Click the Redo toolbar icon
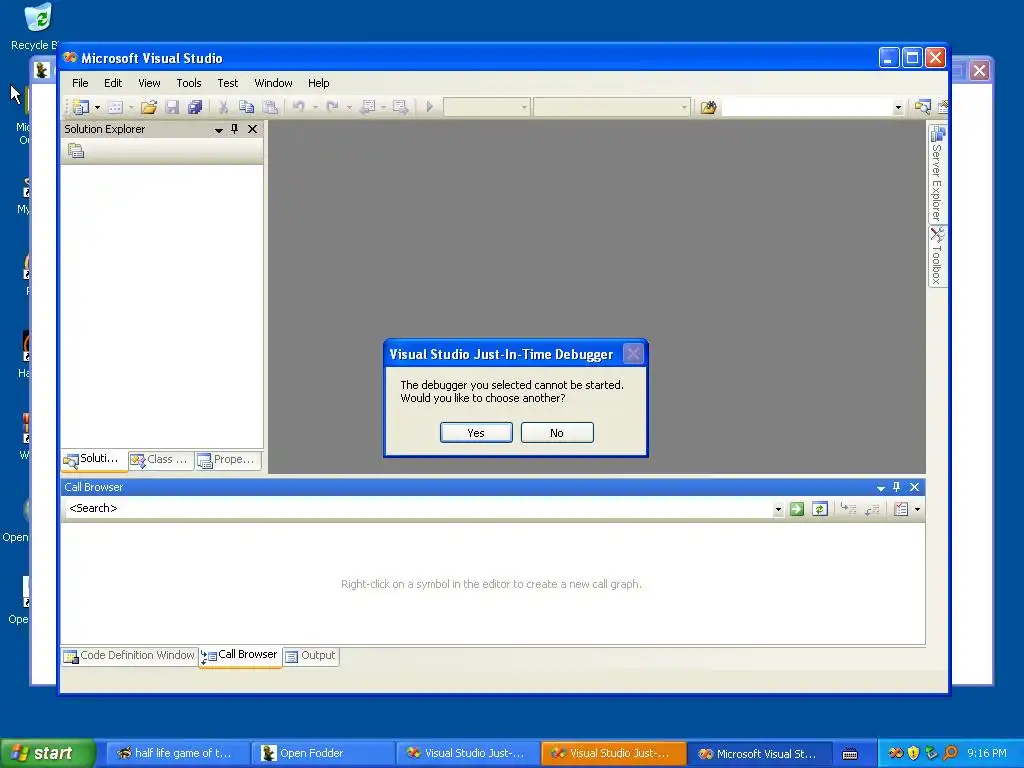 pos(332,106)
